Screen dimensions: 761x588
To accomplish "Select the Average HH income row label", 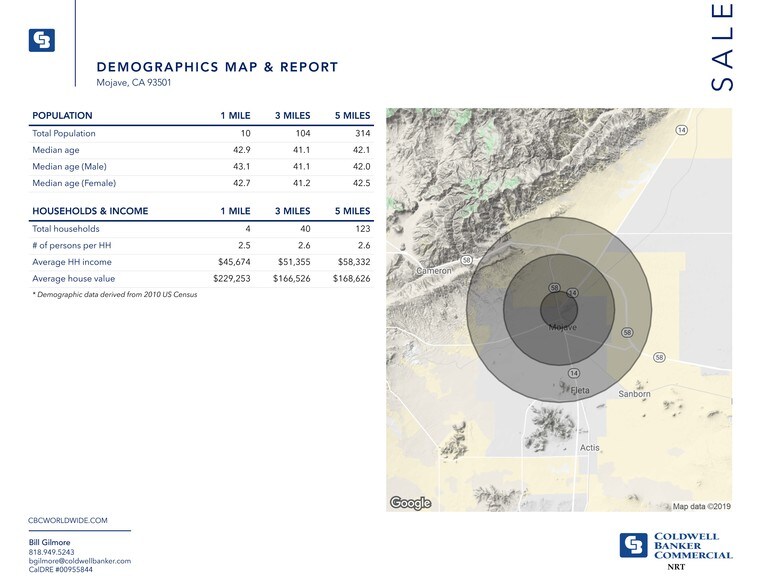I will pyautogui.click(x=72, y=262).
